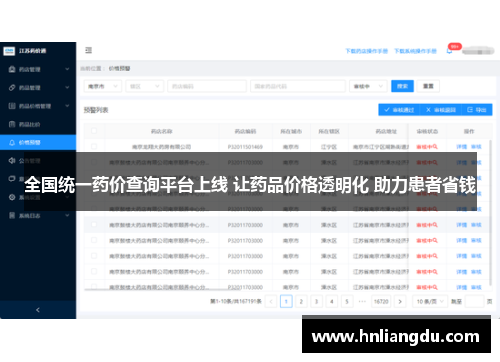Go to page 2 in pagination
500x362 pixels.
coord(301,302)
